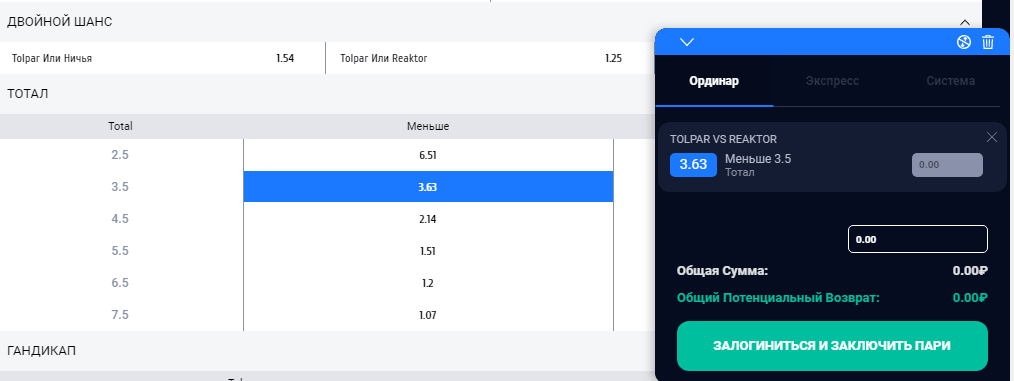Click the 6.5 total row label
Screen dimensions: 1014x381
point(120,283)
